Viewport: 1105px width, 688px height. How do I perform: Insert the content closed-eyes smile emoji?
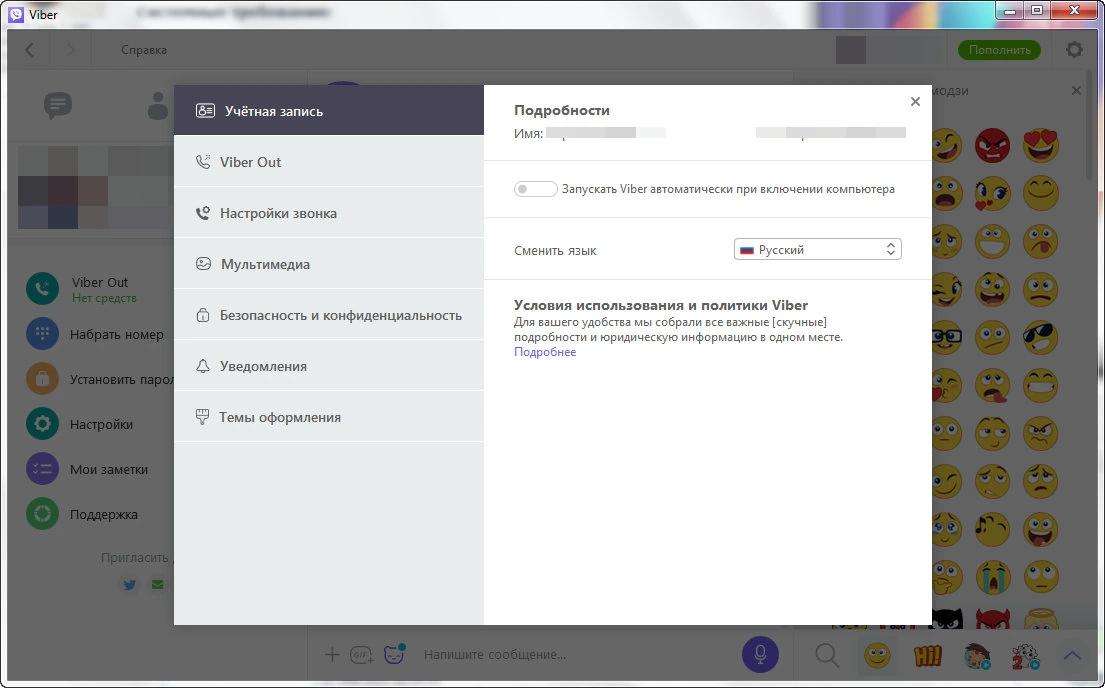click(x=1041, y=193)
